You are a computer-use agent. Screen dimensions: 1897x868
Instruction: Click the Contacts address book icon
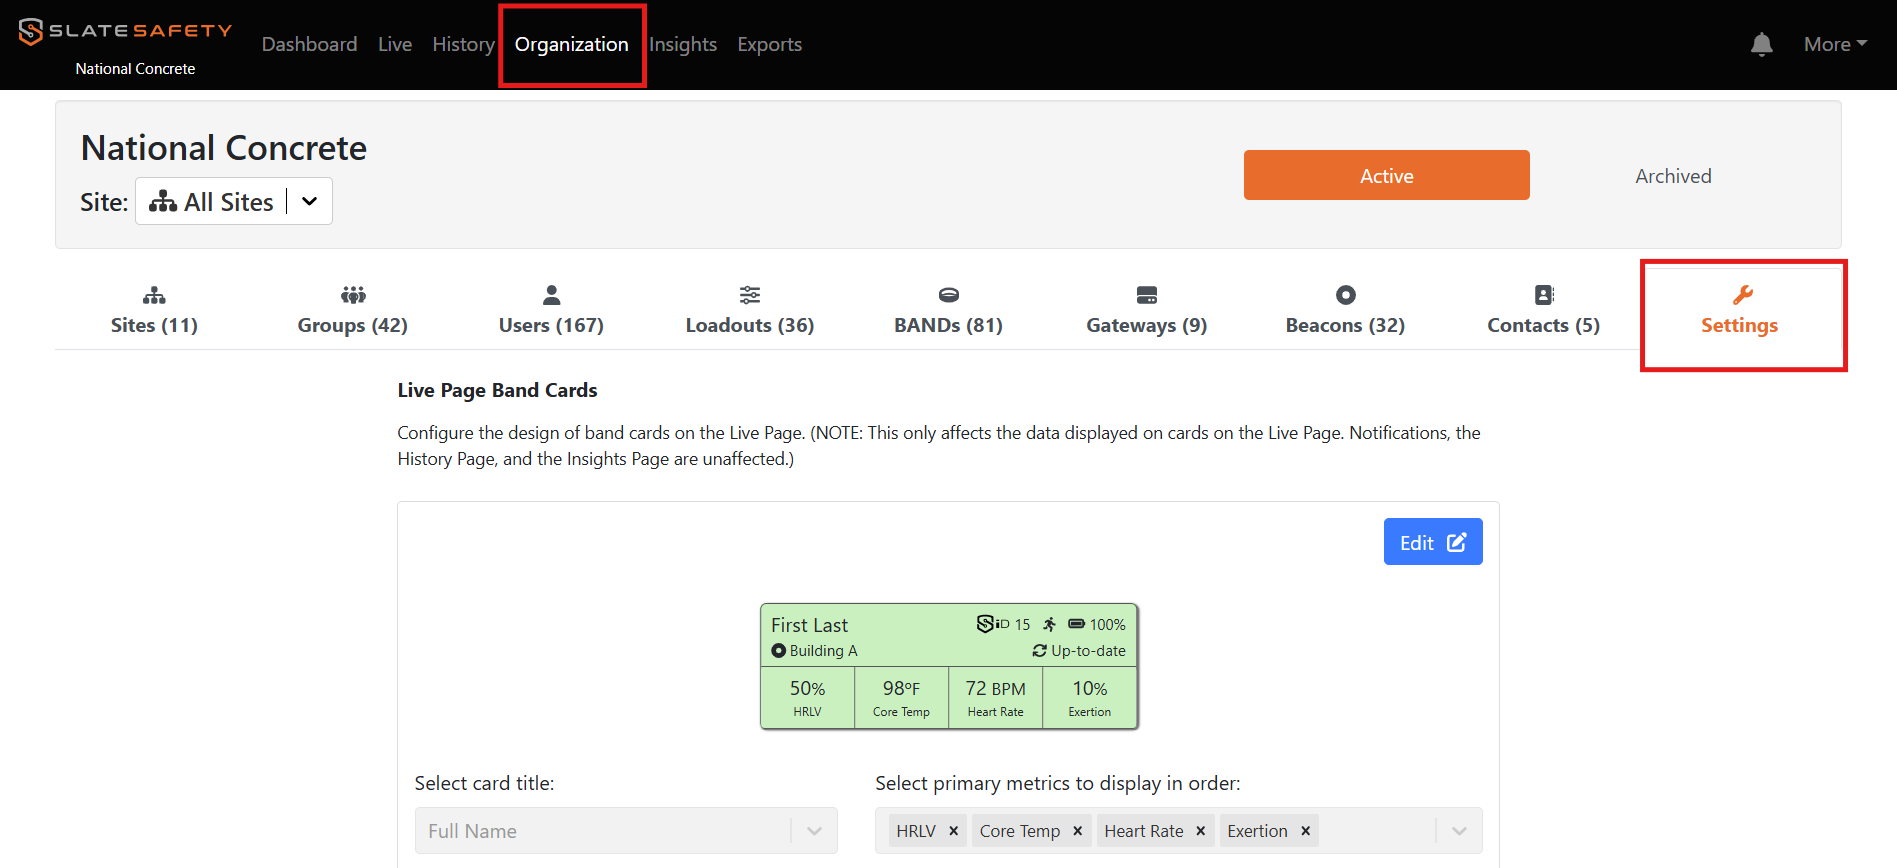(x=1544, y=295)
